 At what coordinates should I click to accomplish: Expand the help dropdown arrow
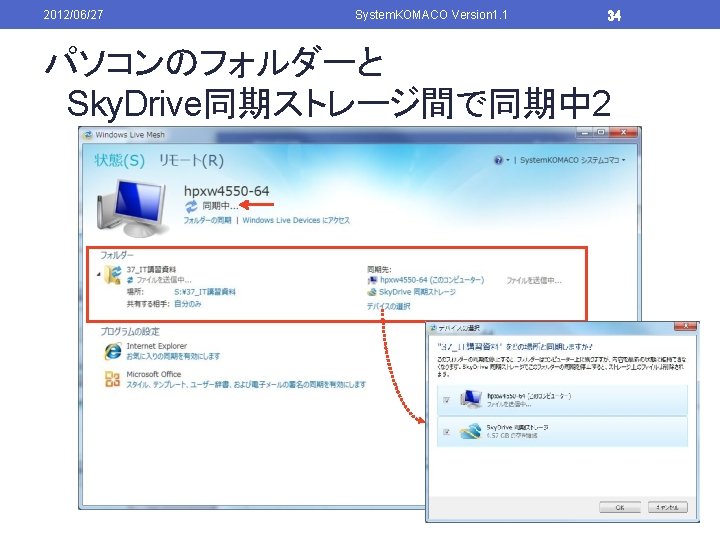508,160
